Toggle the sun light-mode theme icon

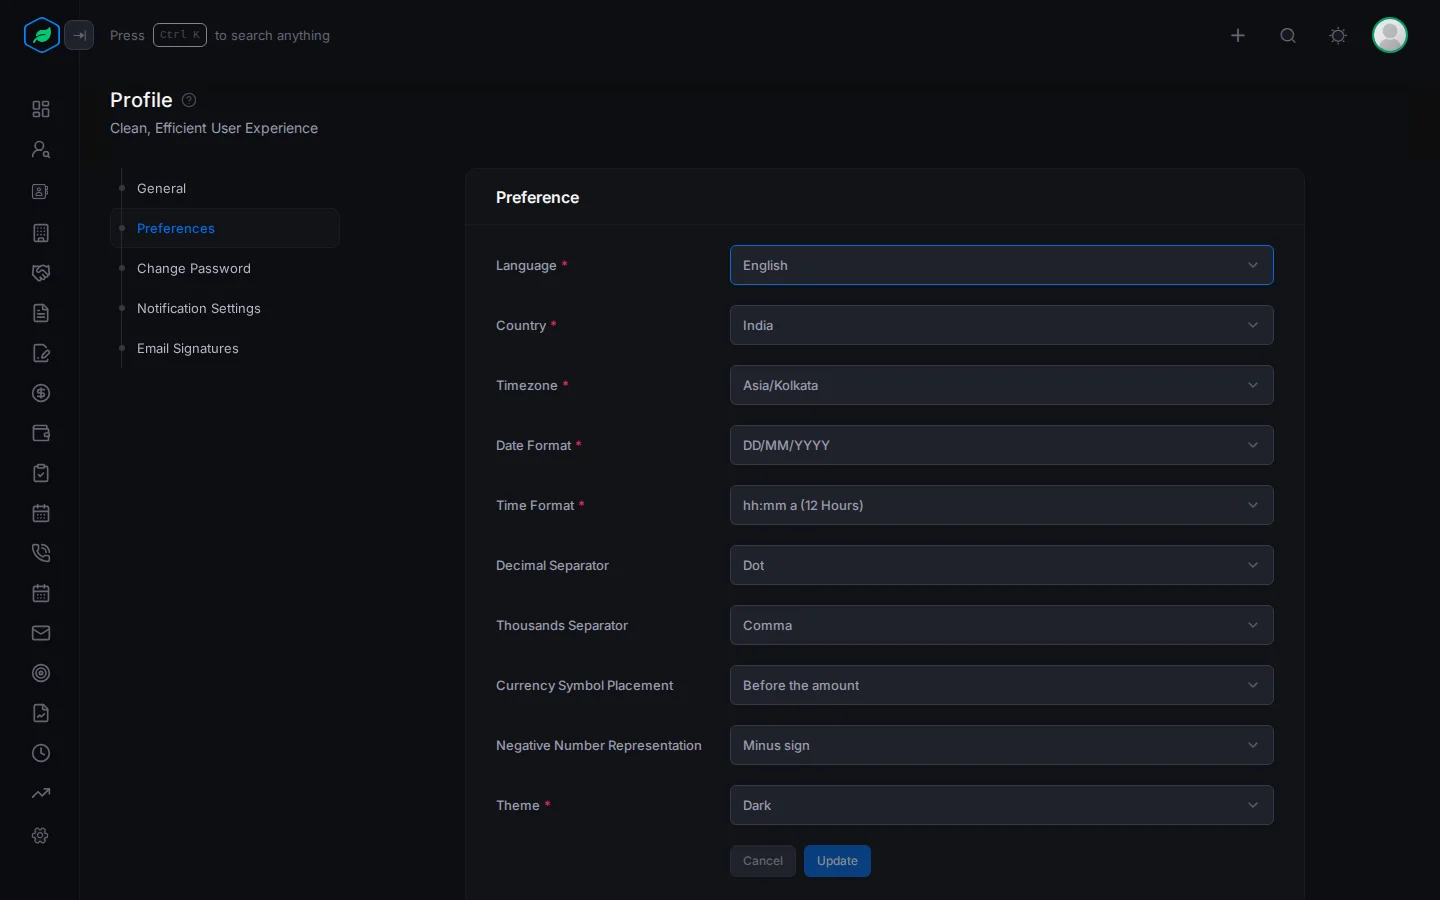(x=1338, y=35)
